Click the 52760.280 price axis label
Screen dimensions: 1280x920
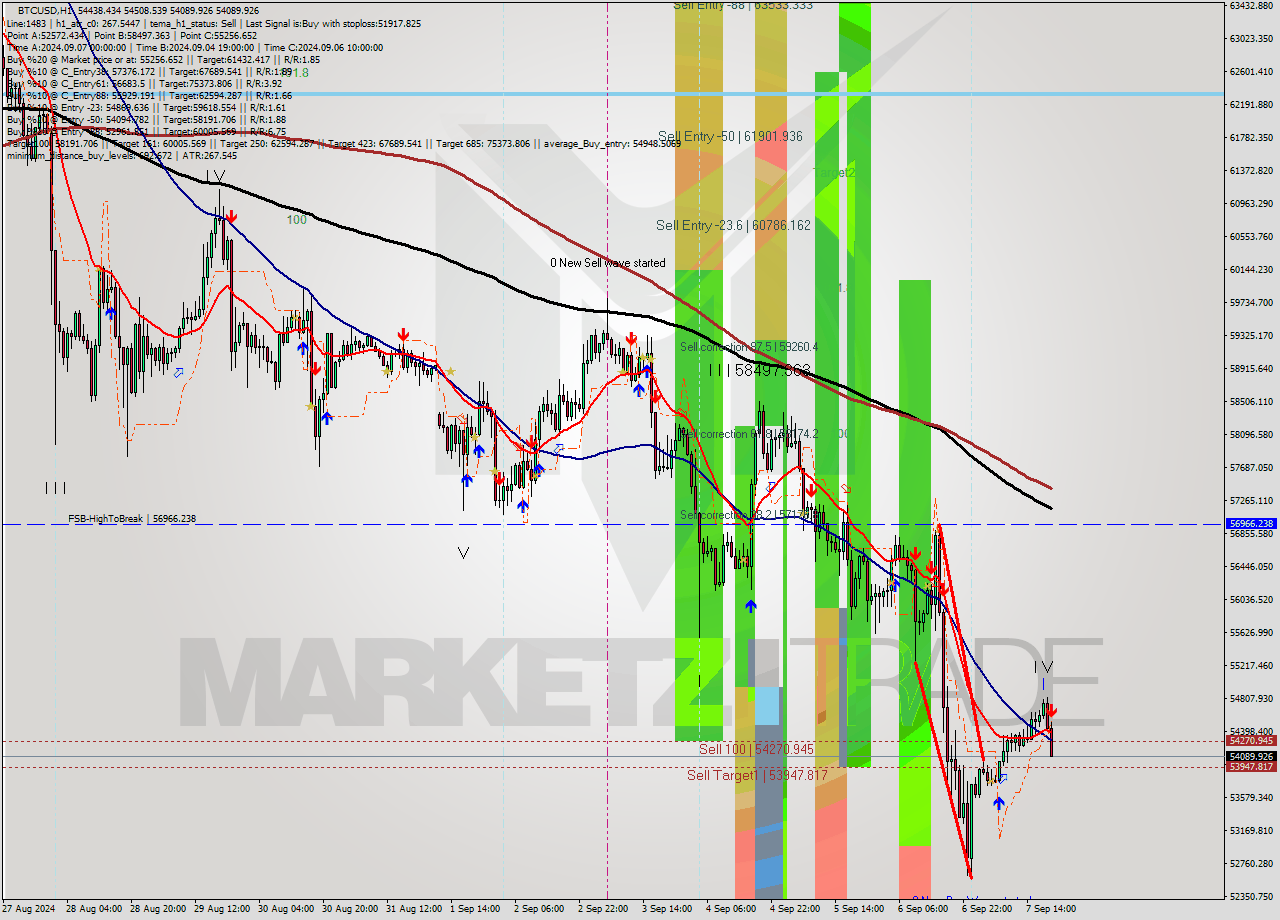[1252, 863]
